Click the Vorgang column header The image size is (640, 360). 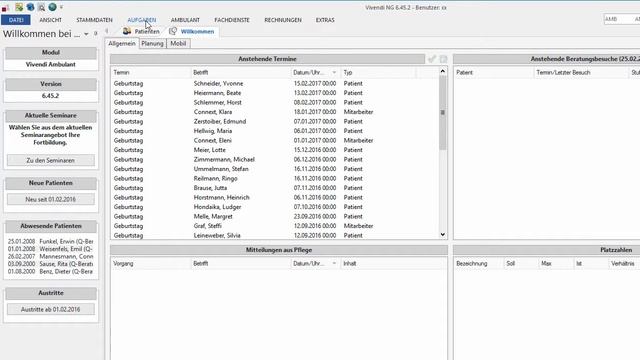(151, 264)
